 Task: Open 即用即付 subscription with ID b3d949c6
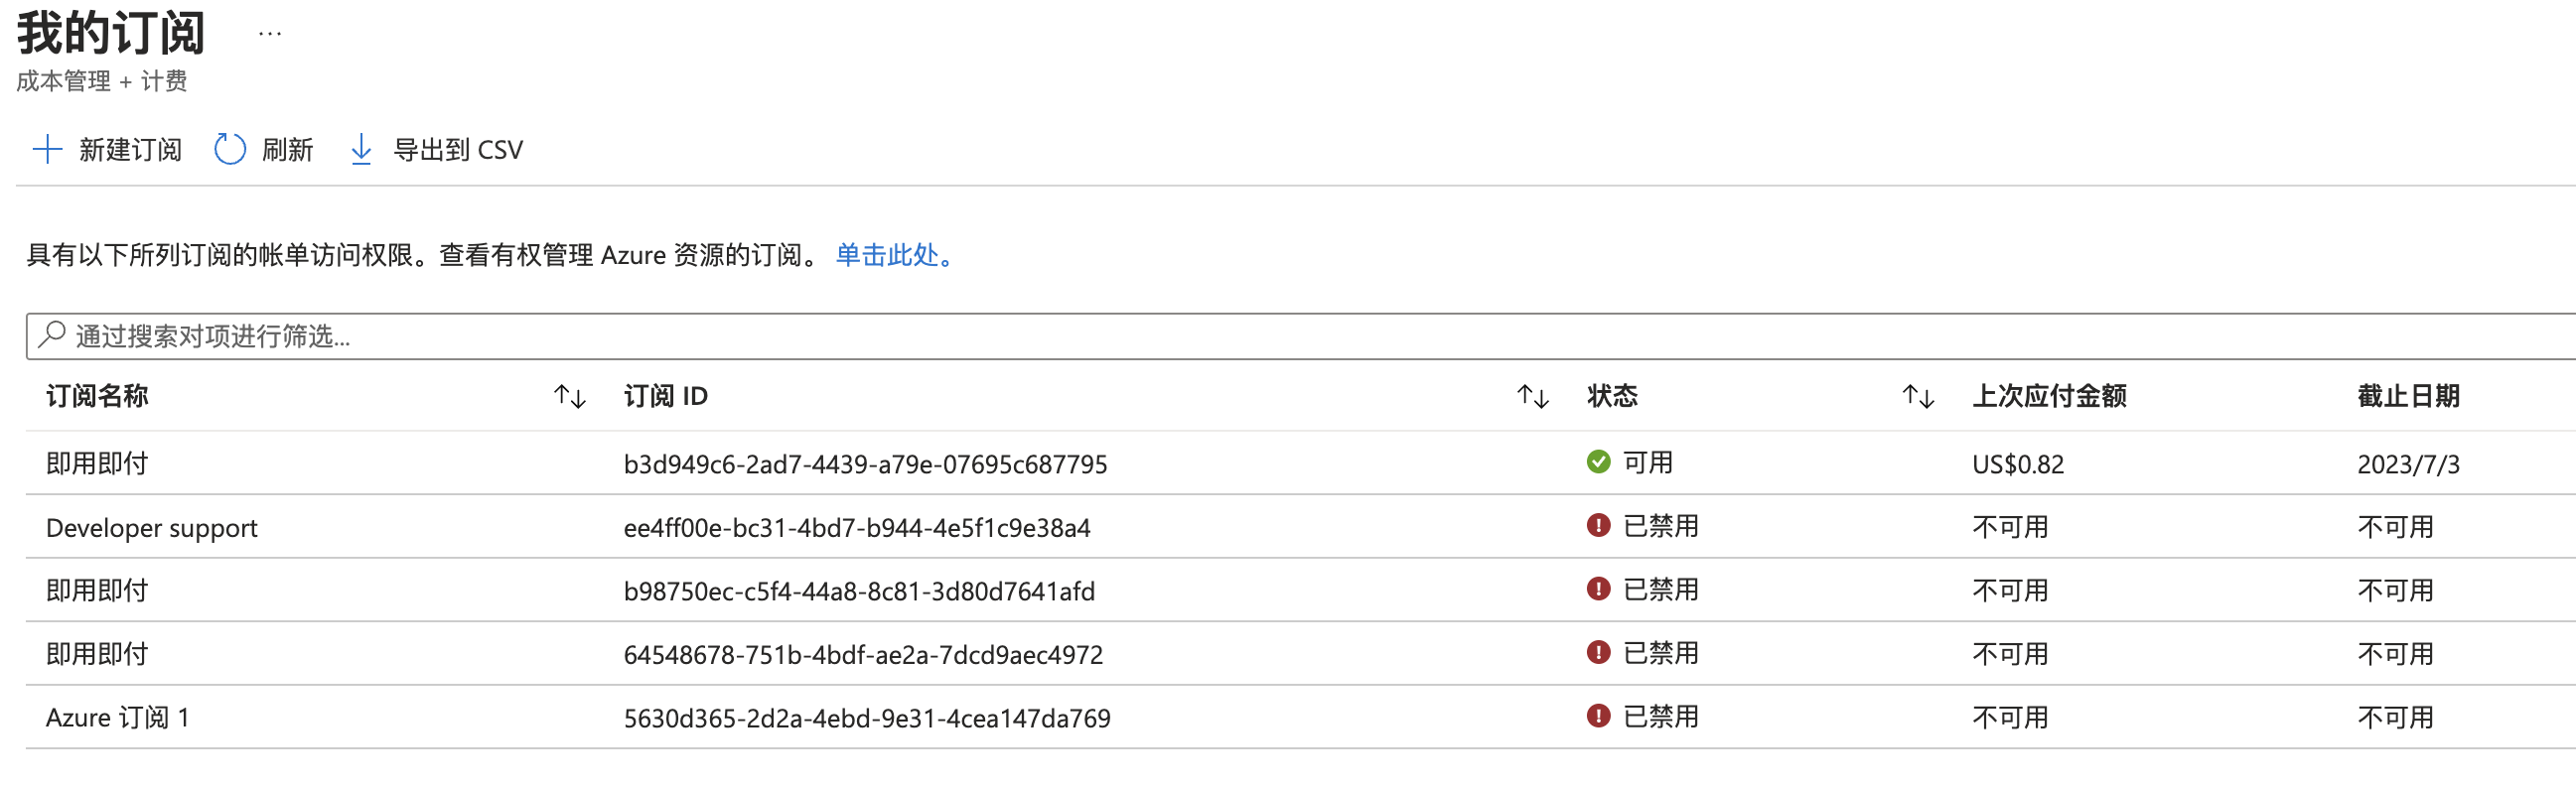pyautogui.click(x=97, y=463)
